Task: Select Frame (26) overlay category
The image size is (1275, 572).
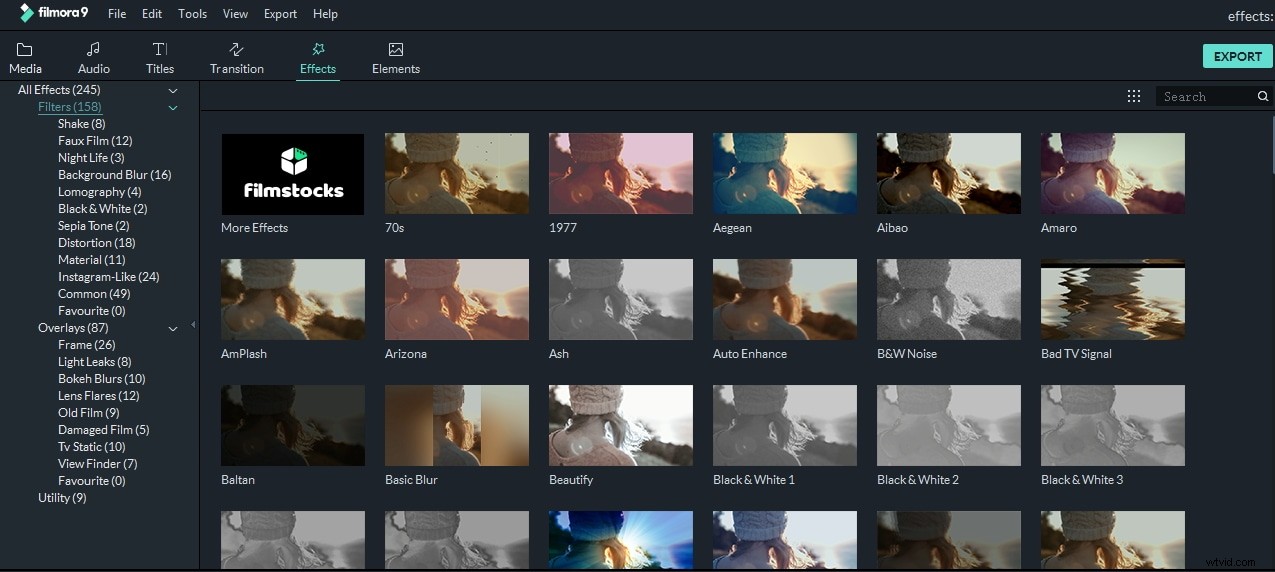Action: tap(86, 345)
